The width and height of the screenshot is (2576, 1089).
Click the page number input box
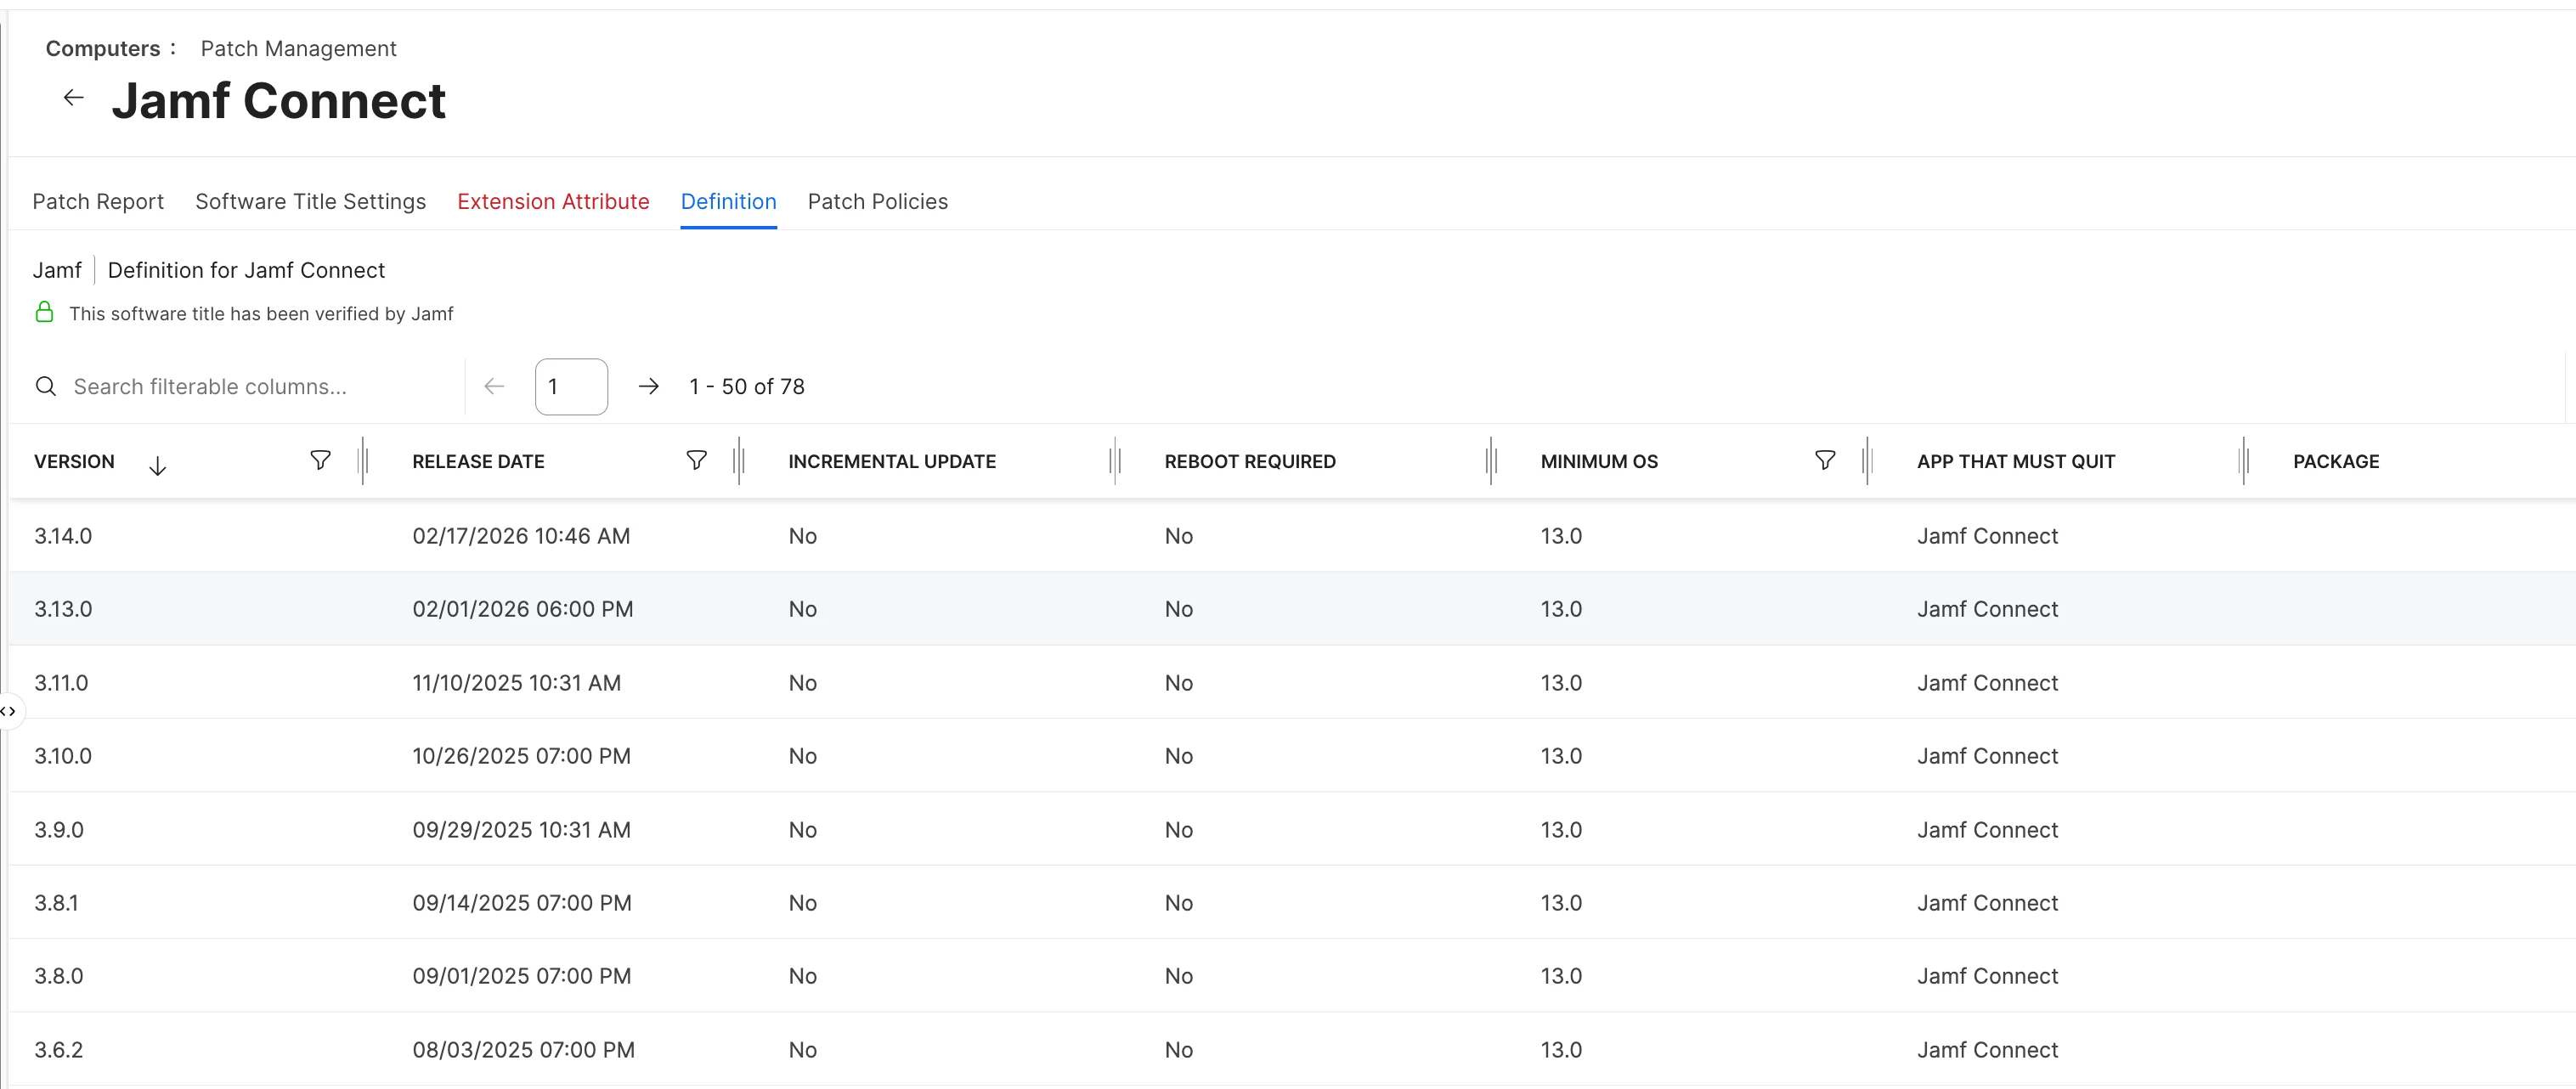pyautogui.click(x=571, y=386)
